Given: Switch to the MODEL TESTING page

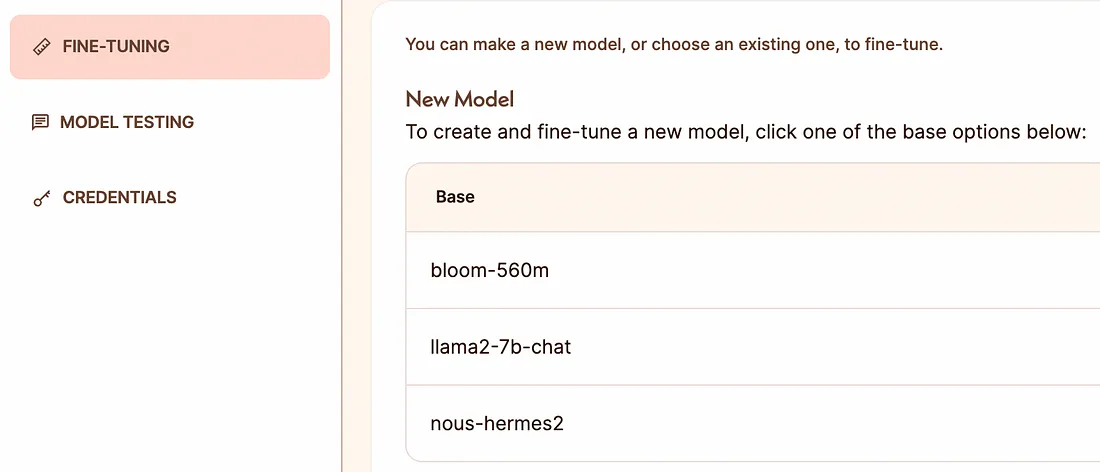Looking at the screenshot, I should coord(126,123).
